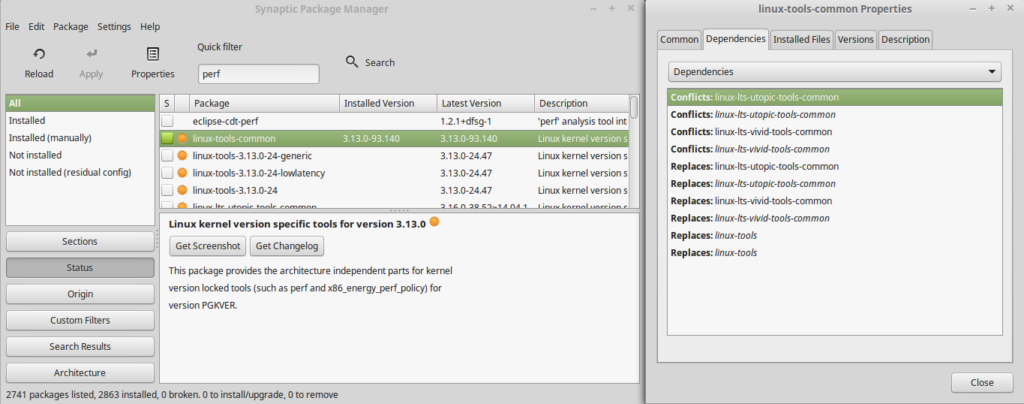
Task: Click orange Ubuntu icon beside linux-tools-3.13.0-24-generic
Action: [x=183, y=156]
